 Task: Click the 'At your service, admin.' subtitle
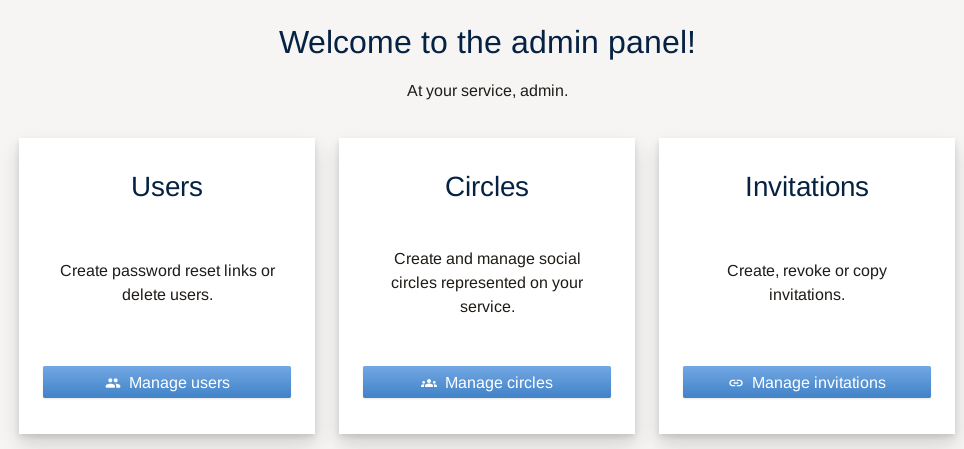487,91
